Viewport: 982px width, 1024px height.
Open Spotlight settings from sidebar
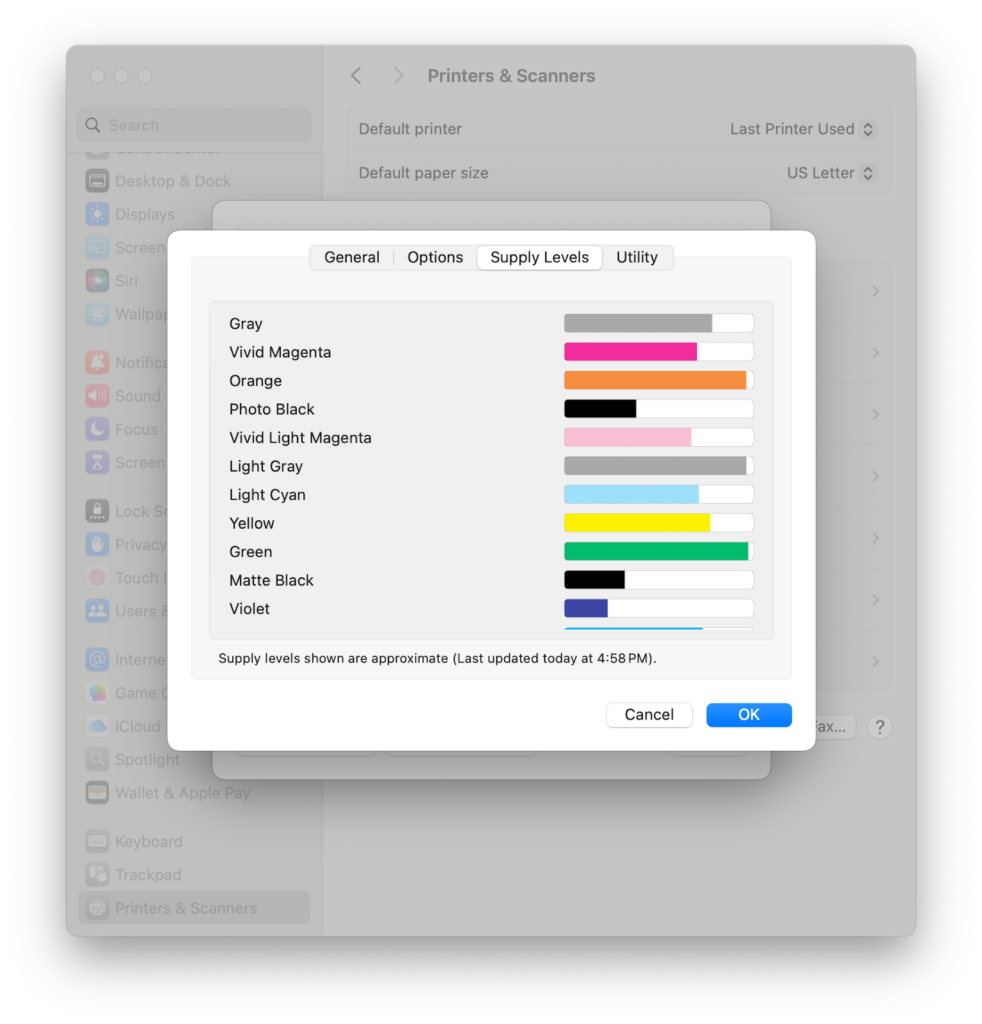[96, 759]
